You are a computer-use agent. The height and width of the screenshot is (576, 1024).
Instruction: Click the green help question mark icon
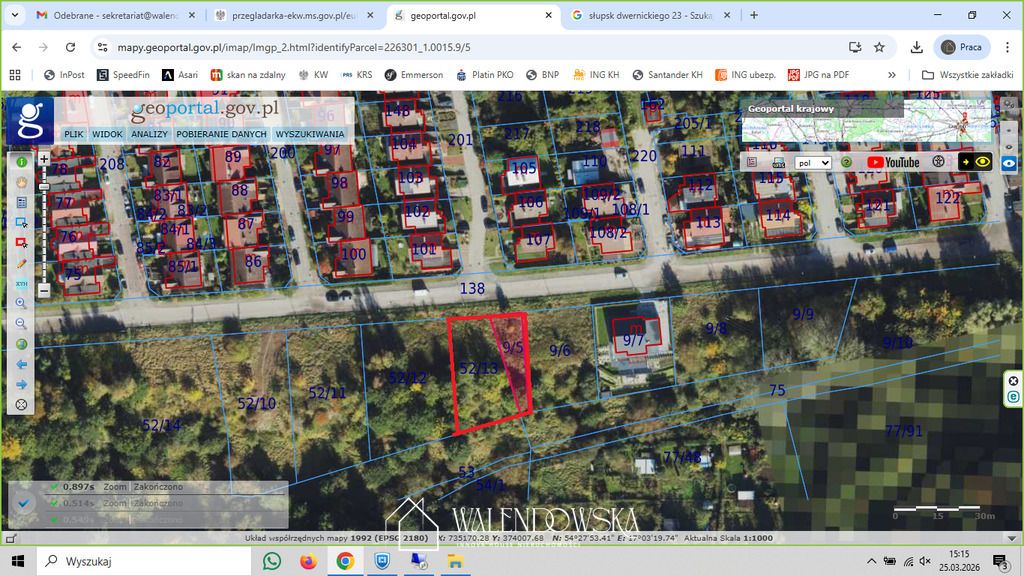pyautogui.click(x=847, y=162)
